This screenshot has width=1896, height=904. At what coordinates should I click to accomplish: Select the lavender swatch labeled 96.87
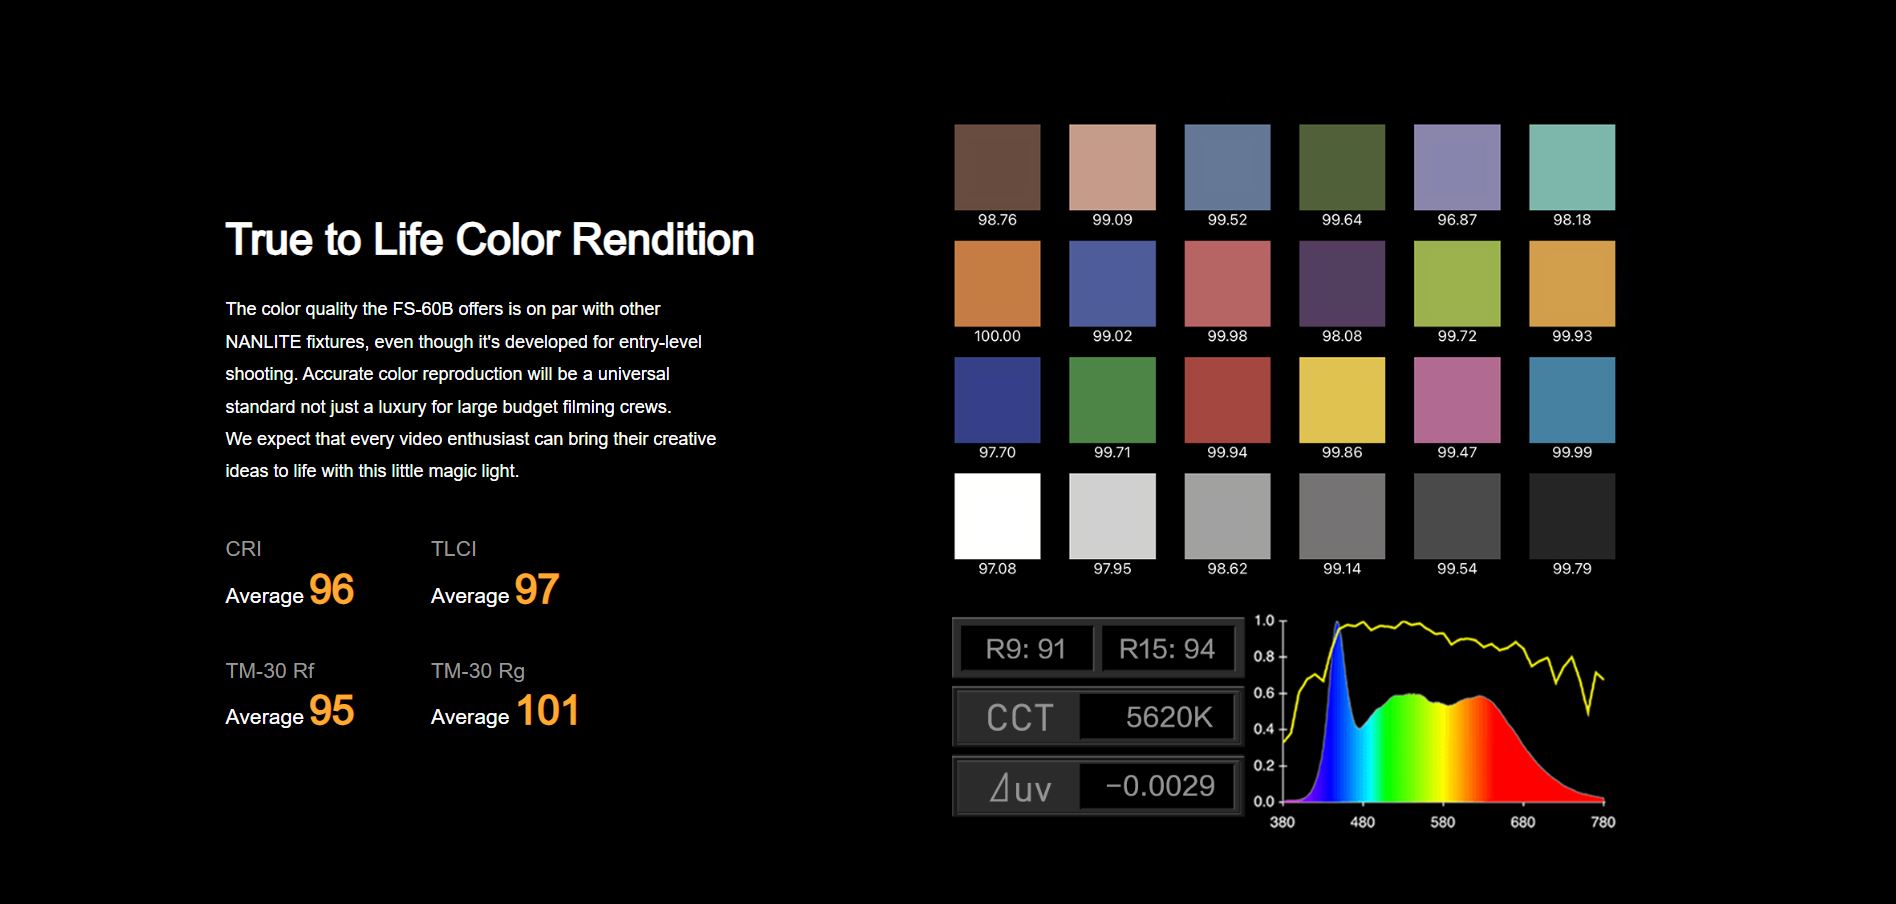pos(1457,167)
